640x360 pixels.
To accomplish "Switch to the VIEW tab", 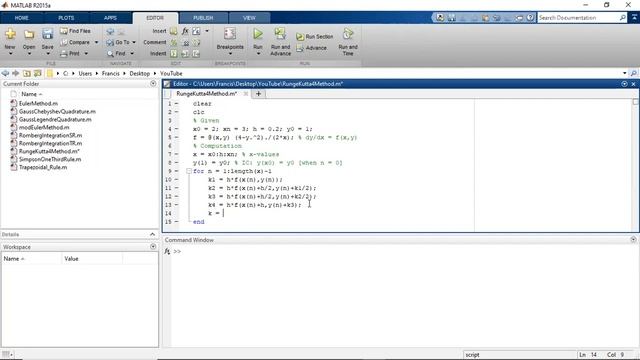I will point(249,18).
